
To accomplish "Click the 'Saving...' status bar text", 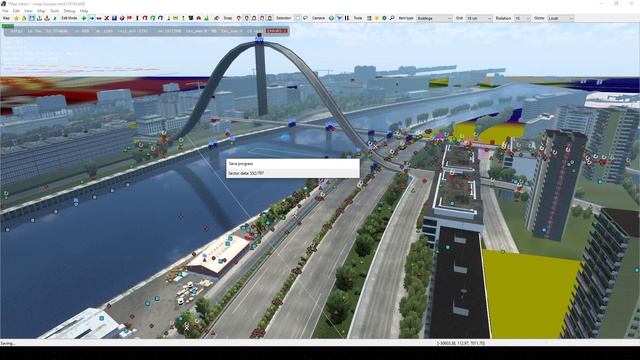I will 8,343.
